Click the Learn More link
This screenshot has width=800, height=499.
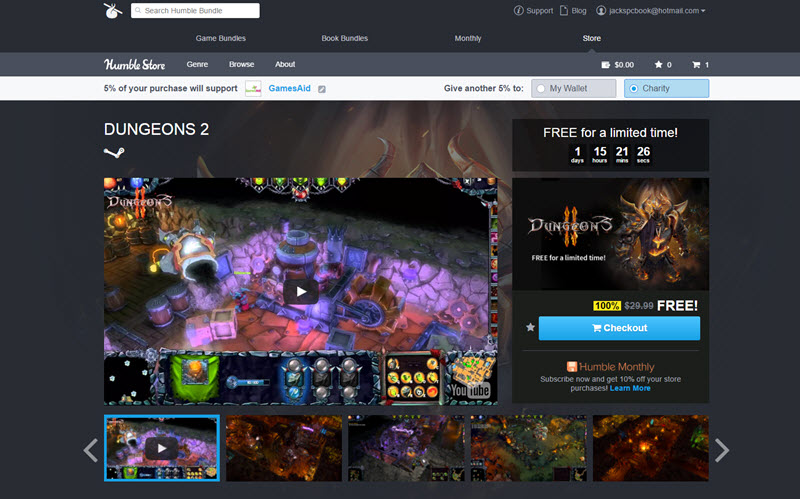pyautogui.click(x=630, y=388)
